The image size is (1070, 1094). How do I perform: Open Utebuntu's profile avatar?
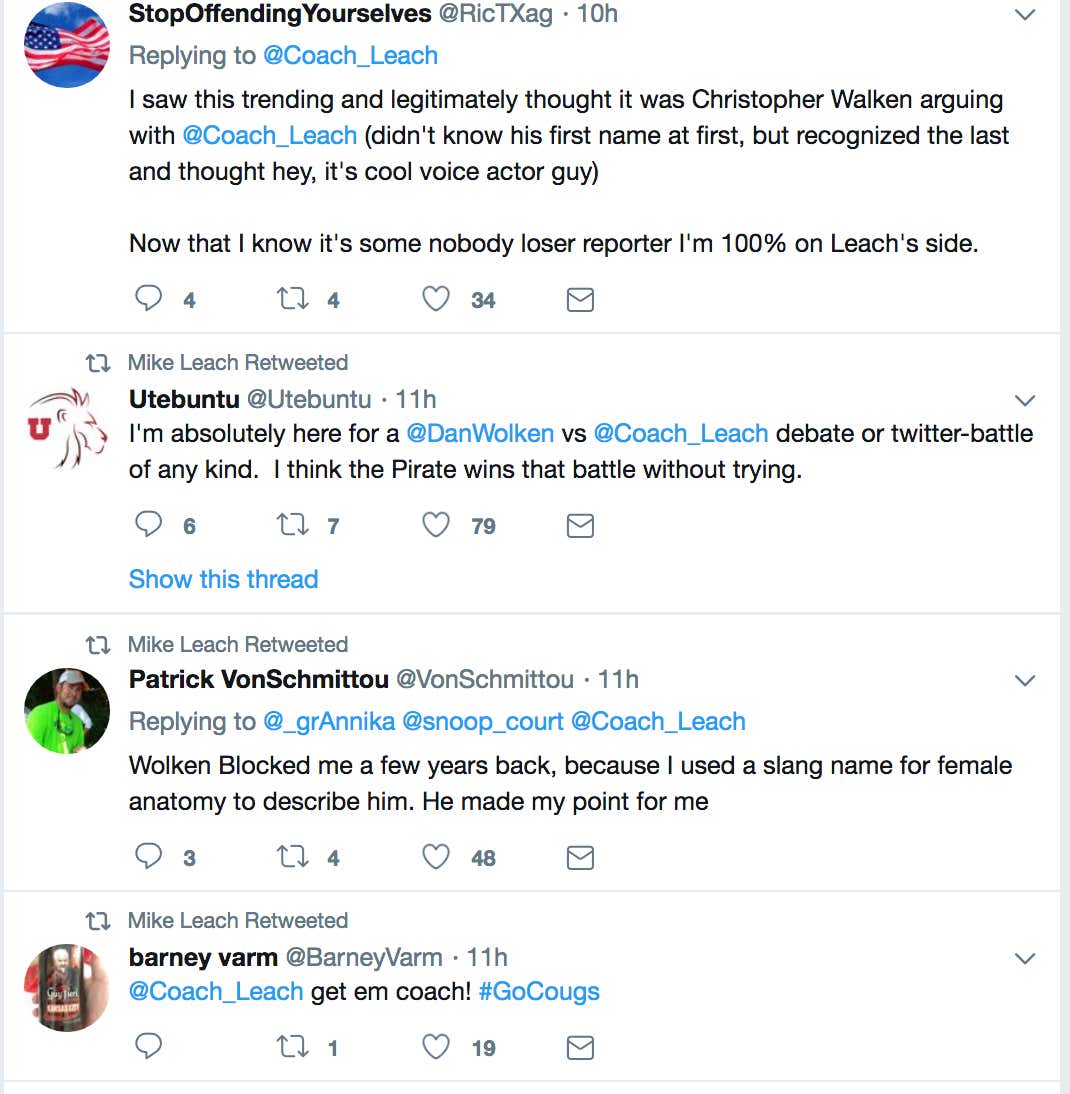click(x=67, y=428)
